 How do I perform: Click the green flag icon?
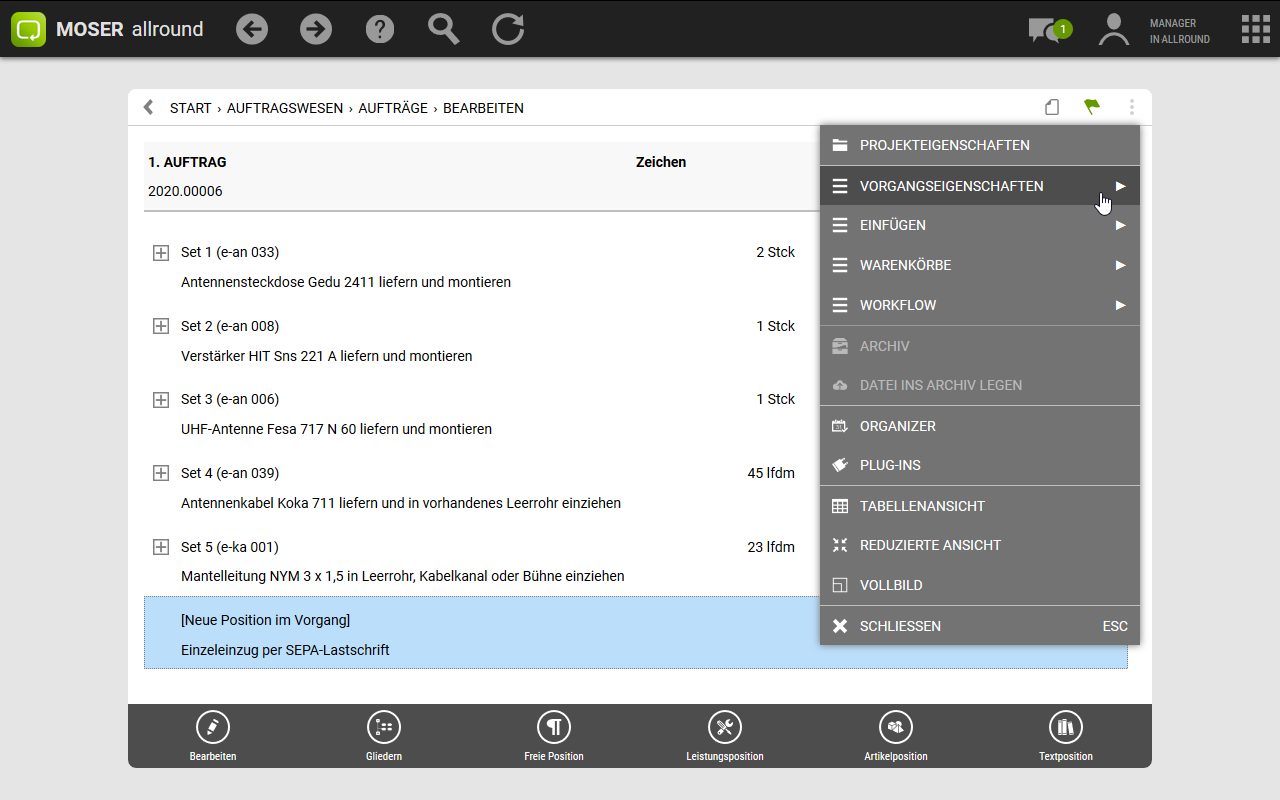pos(1092,107)
